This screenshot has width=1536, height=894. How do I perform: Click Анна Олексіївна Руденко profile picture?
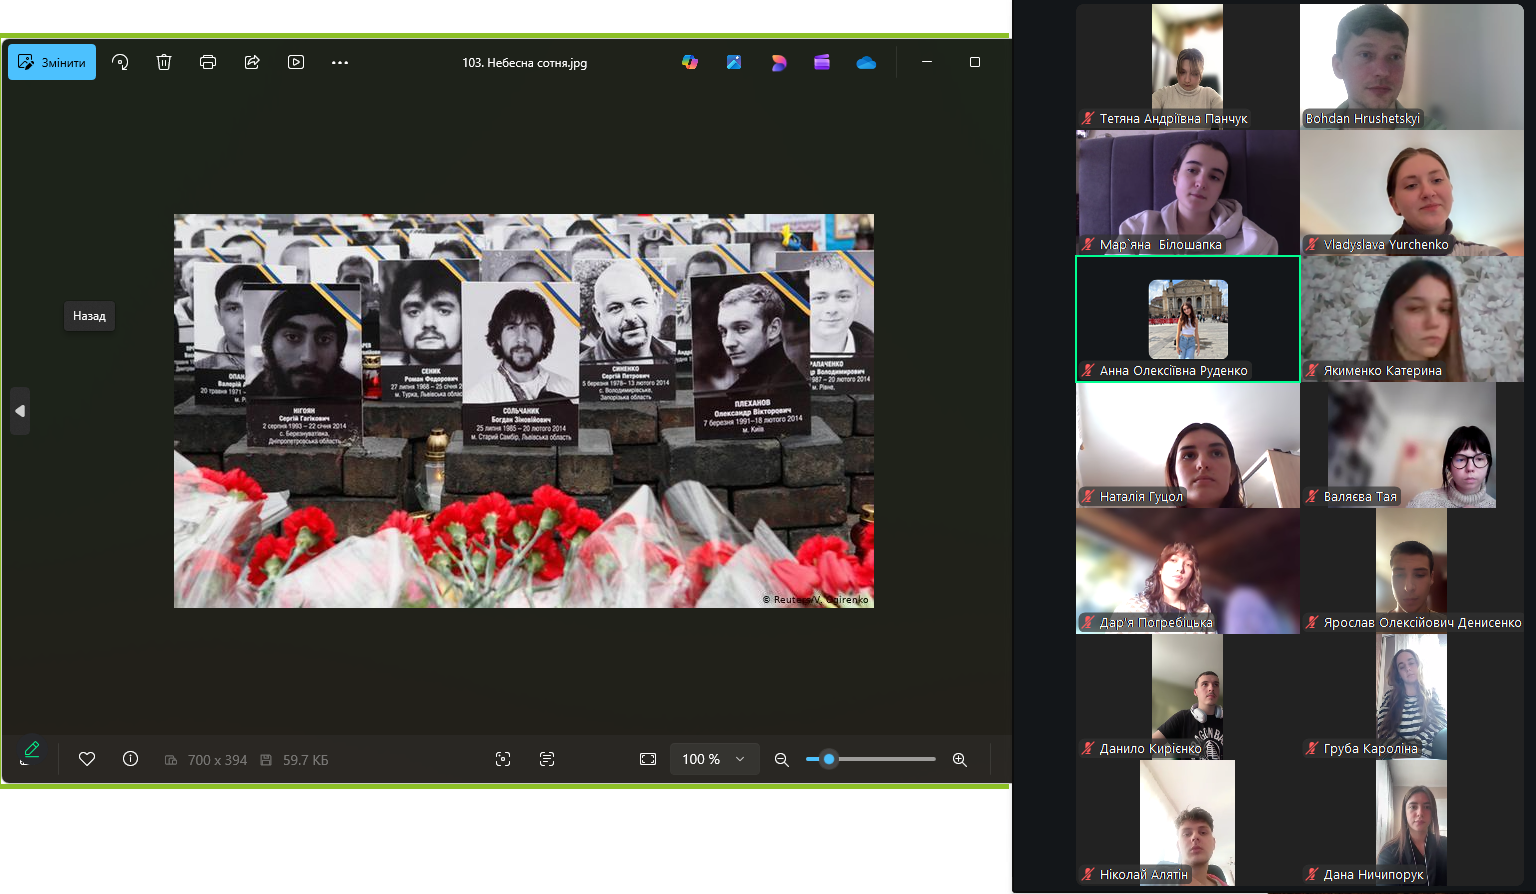pos(1188,319)
